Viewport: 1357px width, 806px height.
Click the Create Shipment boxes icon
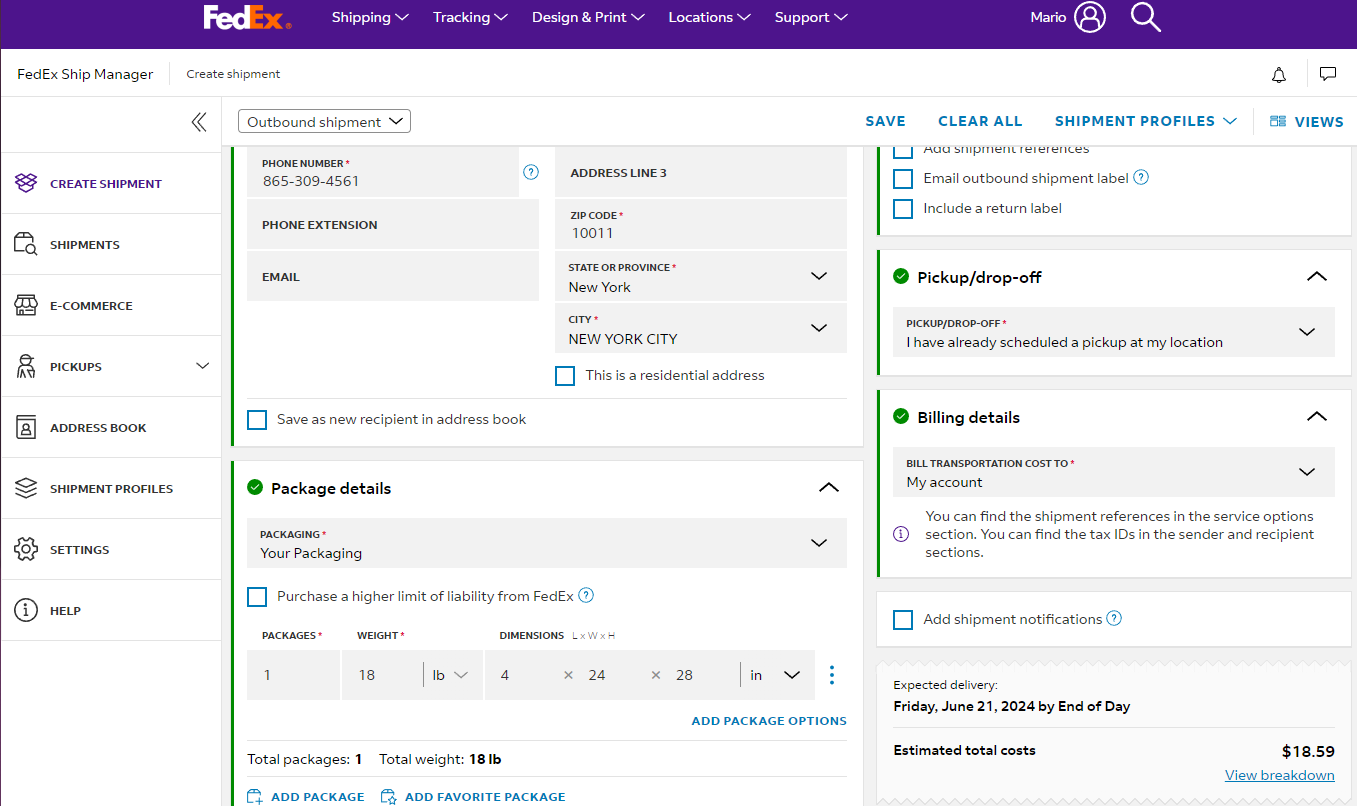(x=26, y=183)
